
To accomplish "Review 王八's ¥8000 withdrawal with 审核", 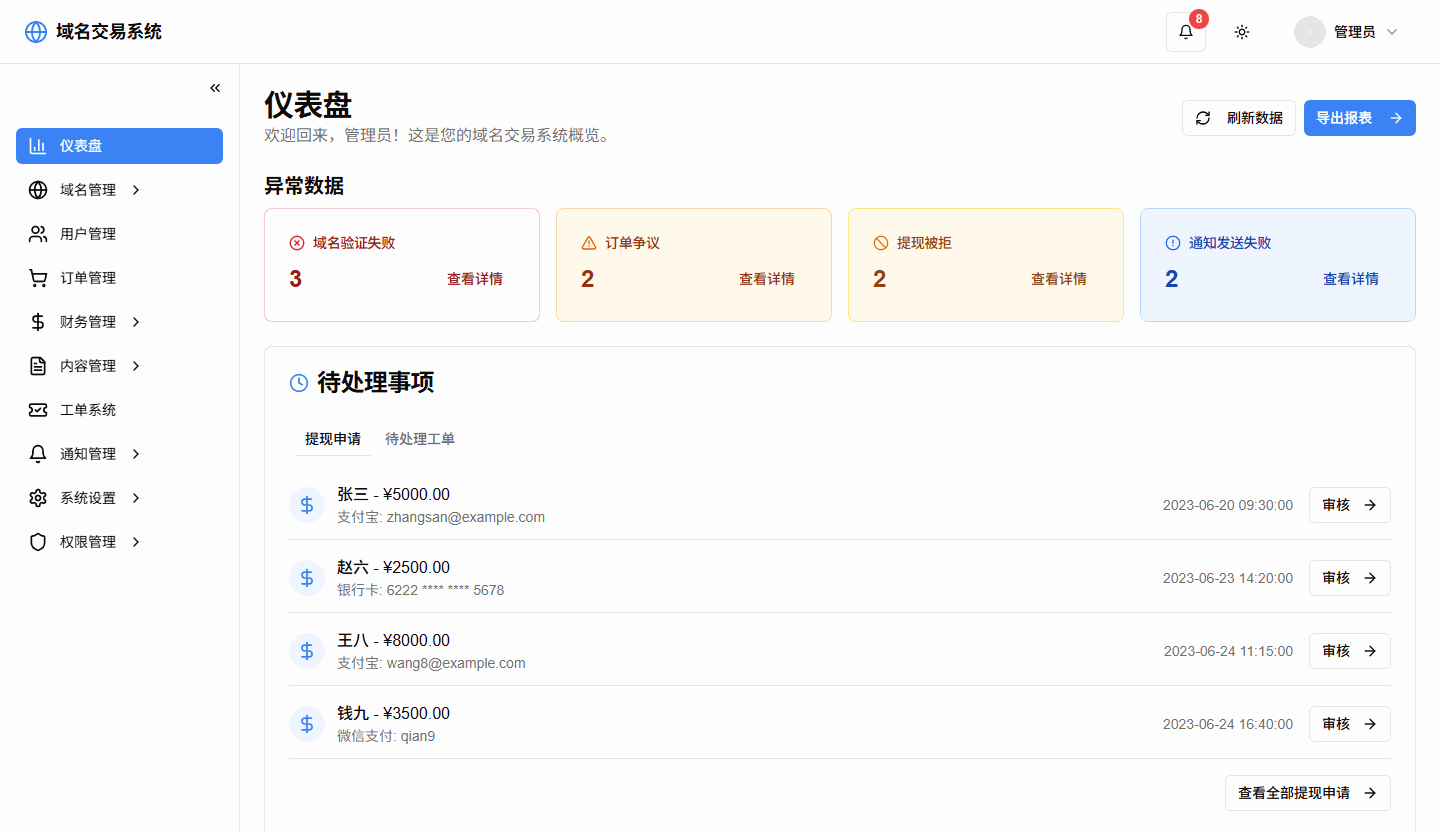I will coord(1349,651).
